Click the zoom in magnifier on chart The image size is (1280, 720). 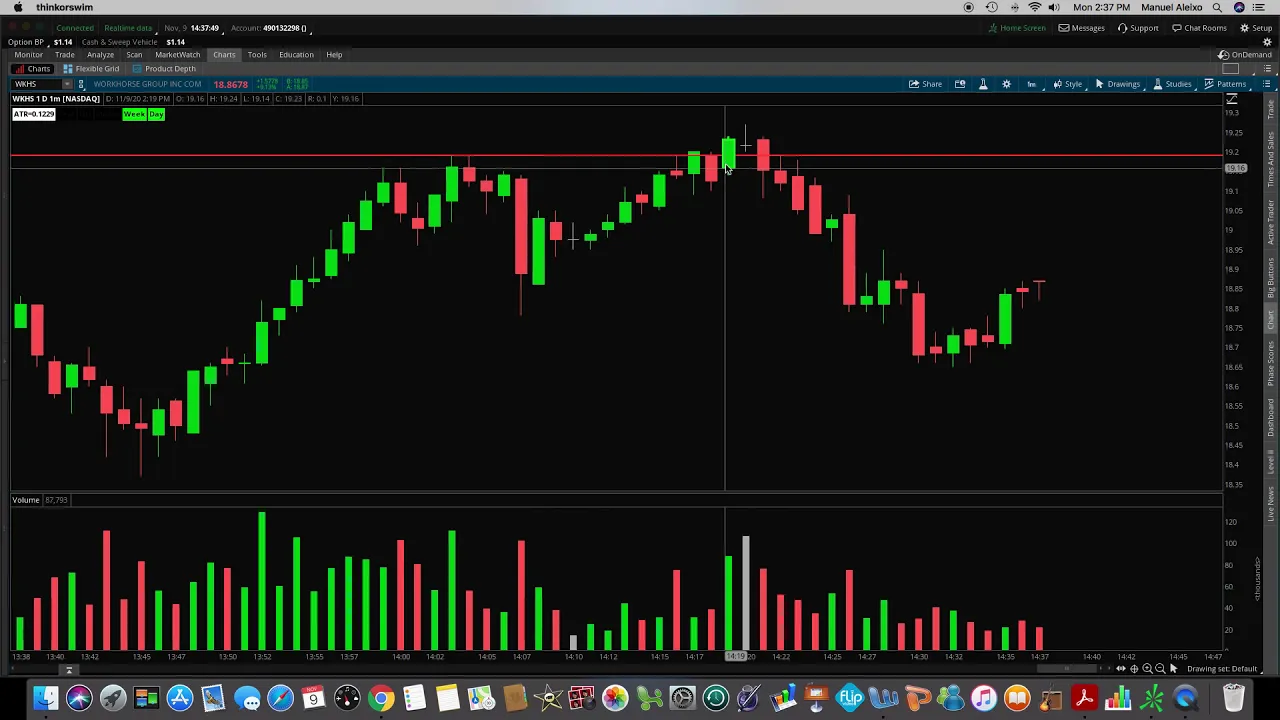pyautogui.click(x=1147, y=669)
